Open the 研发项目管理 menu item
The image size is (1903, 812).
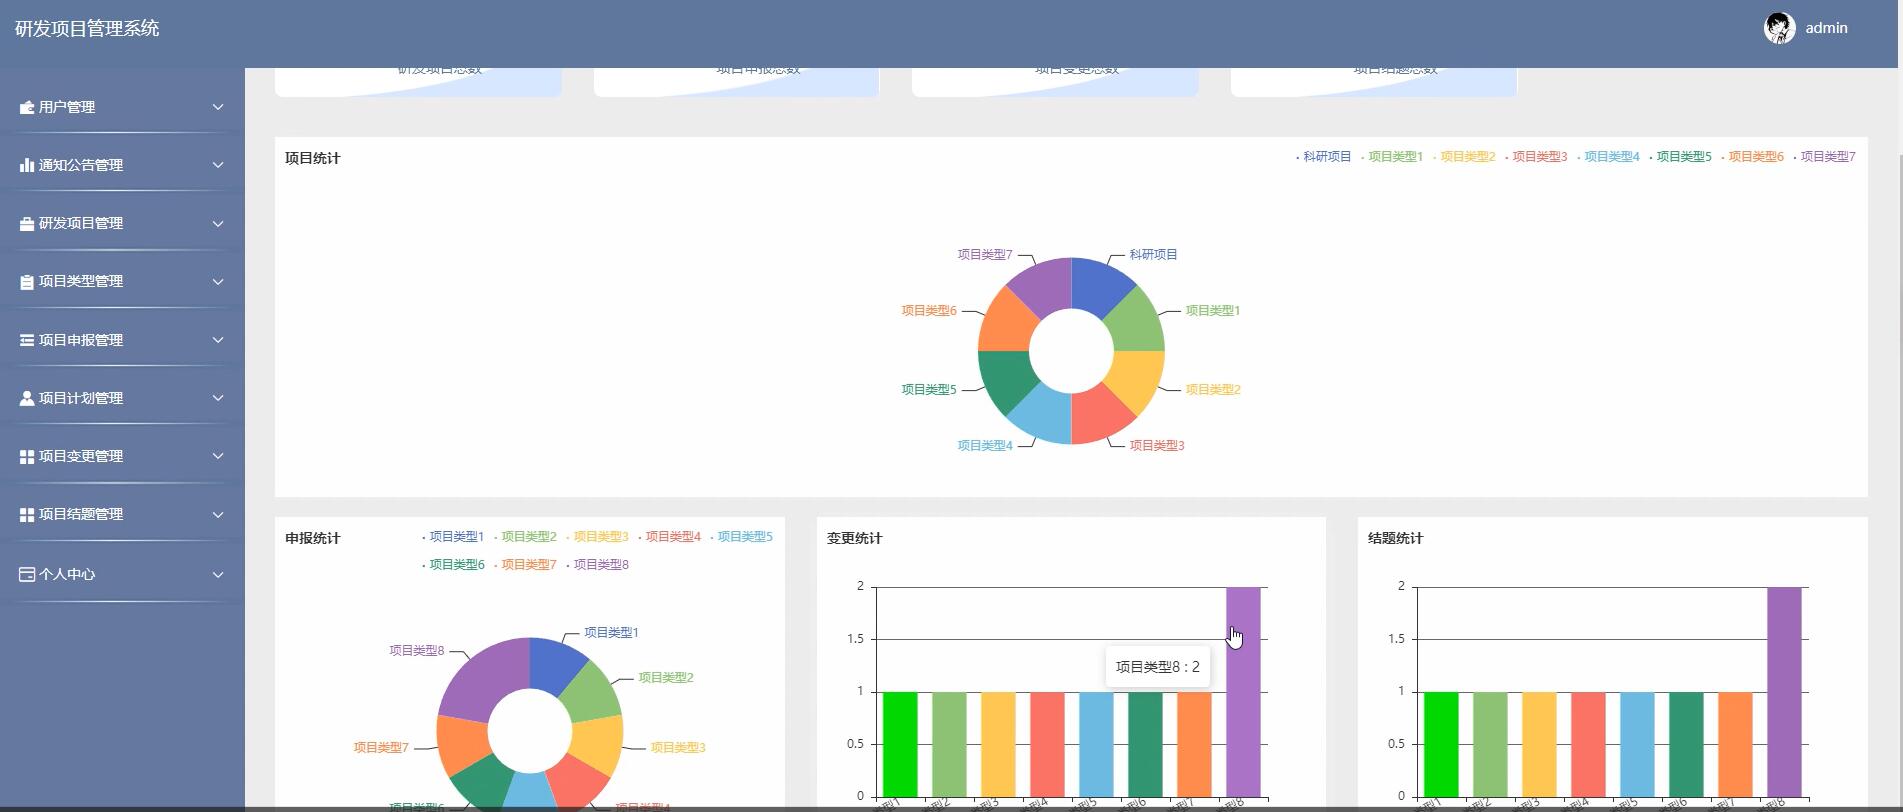click(122, 223)
